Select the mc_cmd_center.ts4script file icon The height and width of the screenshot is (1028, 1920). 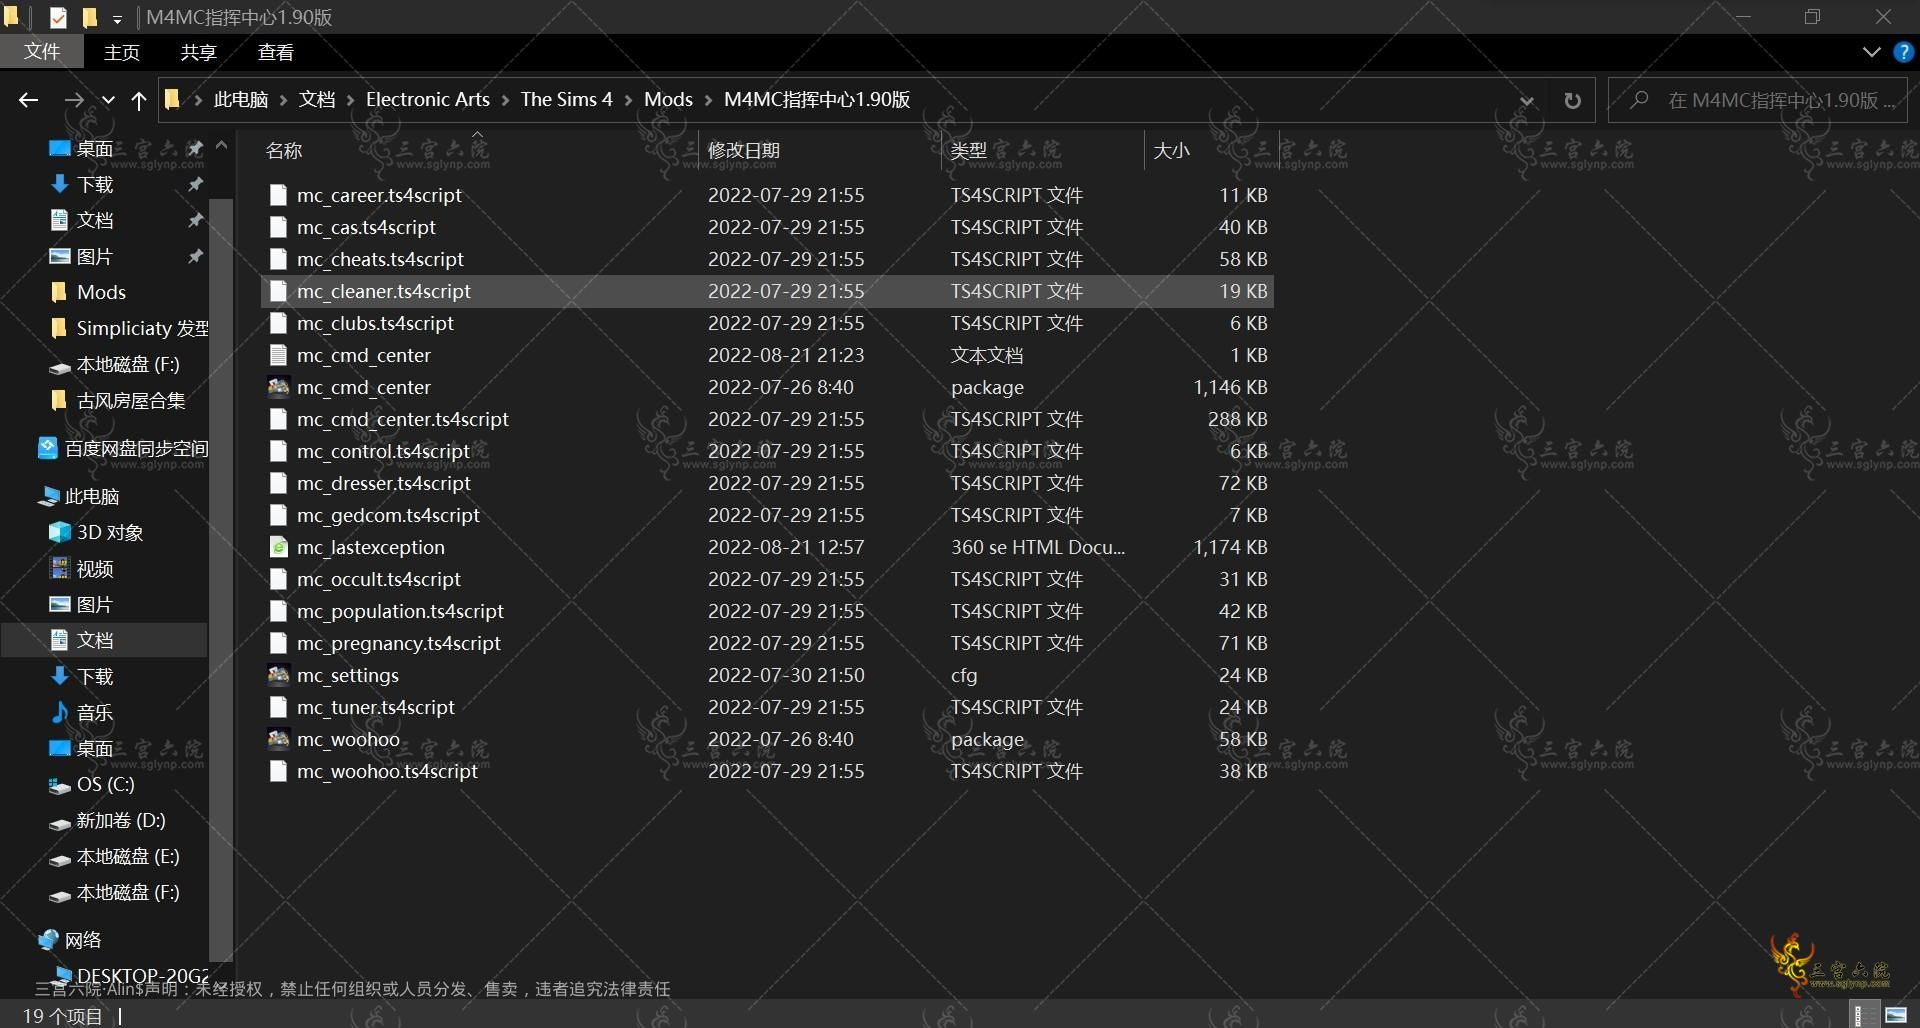pyautogui.click(x=278, y=419)
